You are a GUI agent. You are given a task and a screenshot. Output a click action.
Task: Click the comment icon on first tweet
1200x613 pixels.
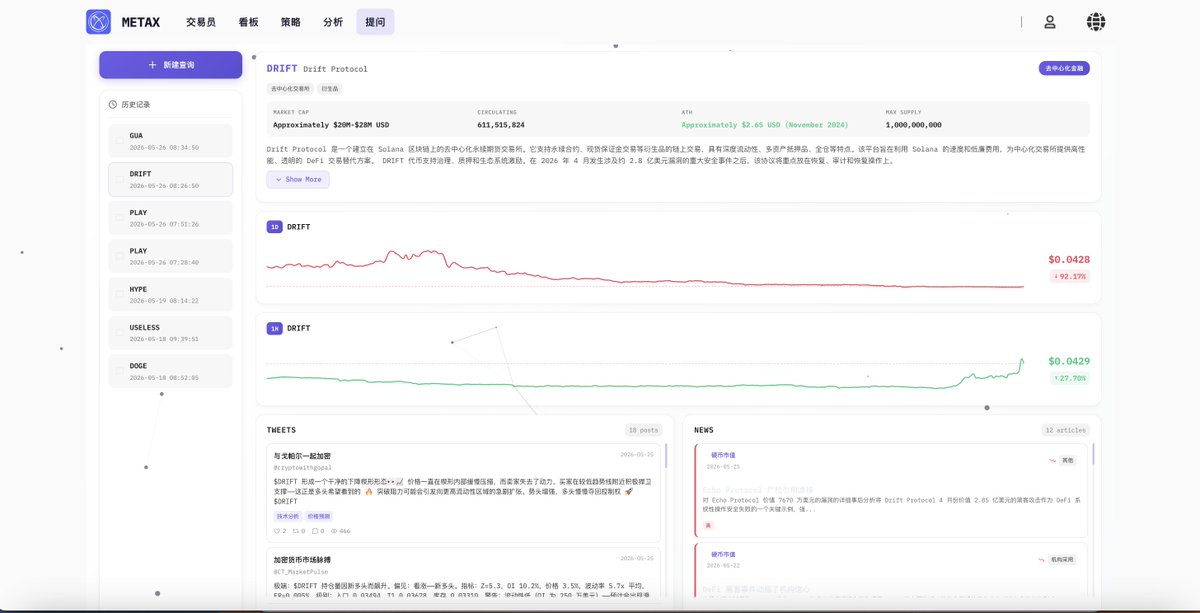[315, 531]
